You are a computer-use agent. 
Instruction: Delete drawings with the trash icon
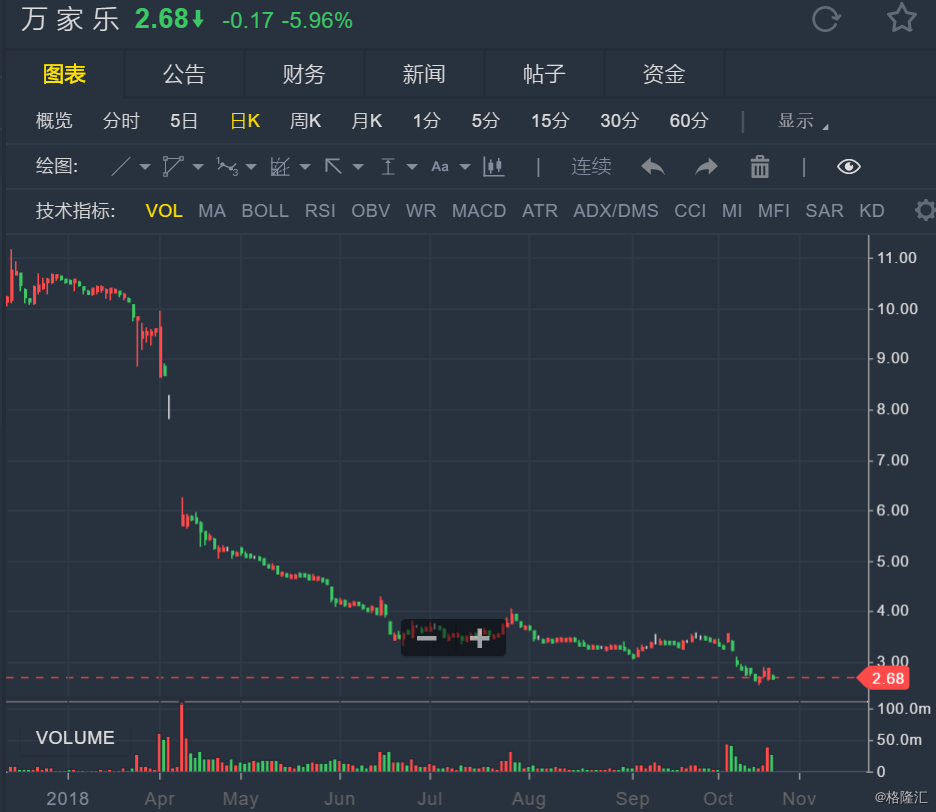(759, 167)
